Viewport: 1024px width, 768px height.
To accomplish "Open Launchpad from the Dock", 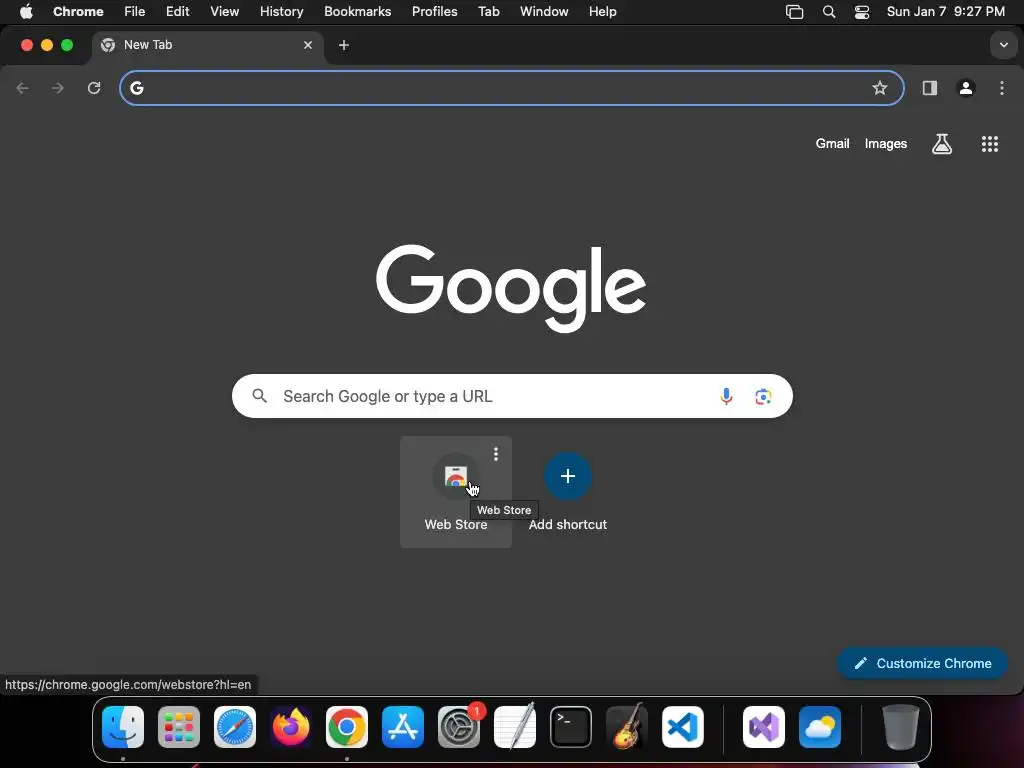I will [179, 727].
